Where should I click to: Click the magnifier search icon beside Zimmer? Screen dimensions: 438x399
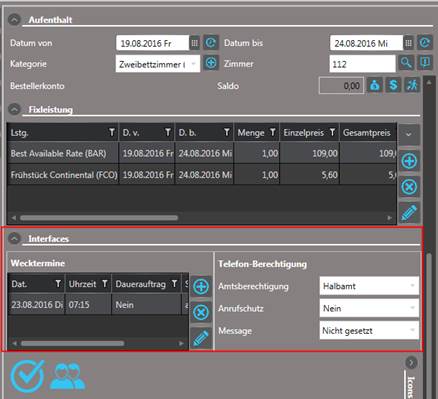click(406, 63)
